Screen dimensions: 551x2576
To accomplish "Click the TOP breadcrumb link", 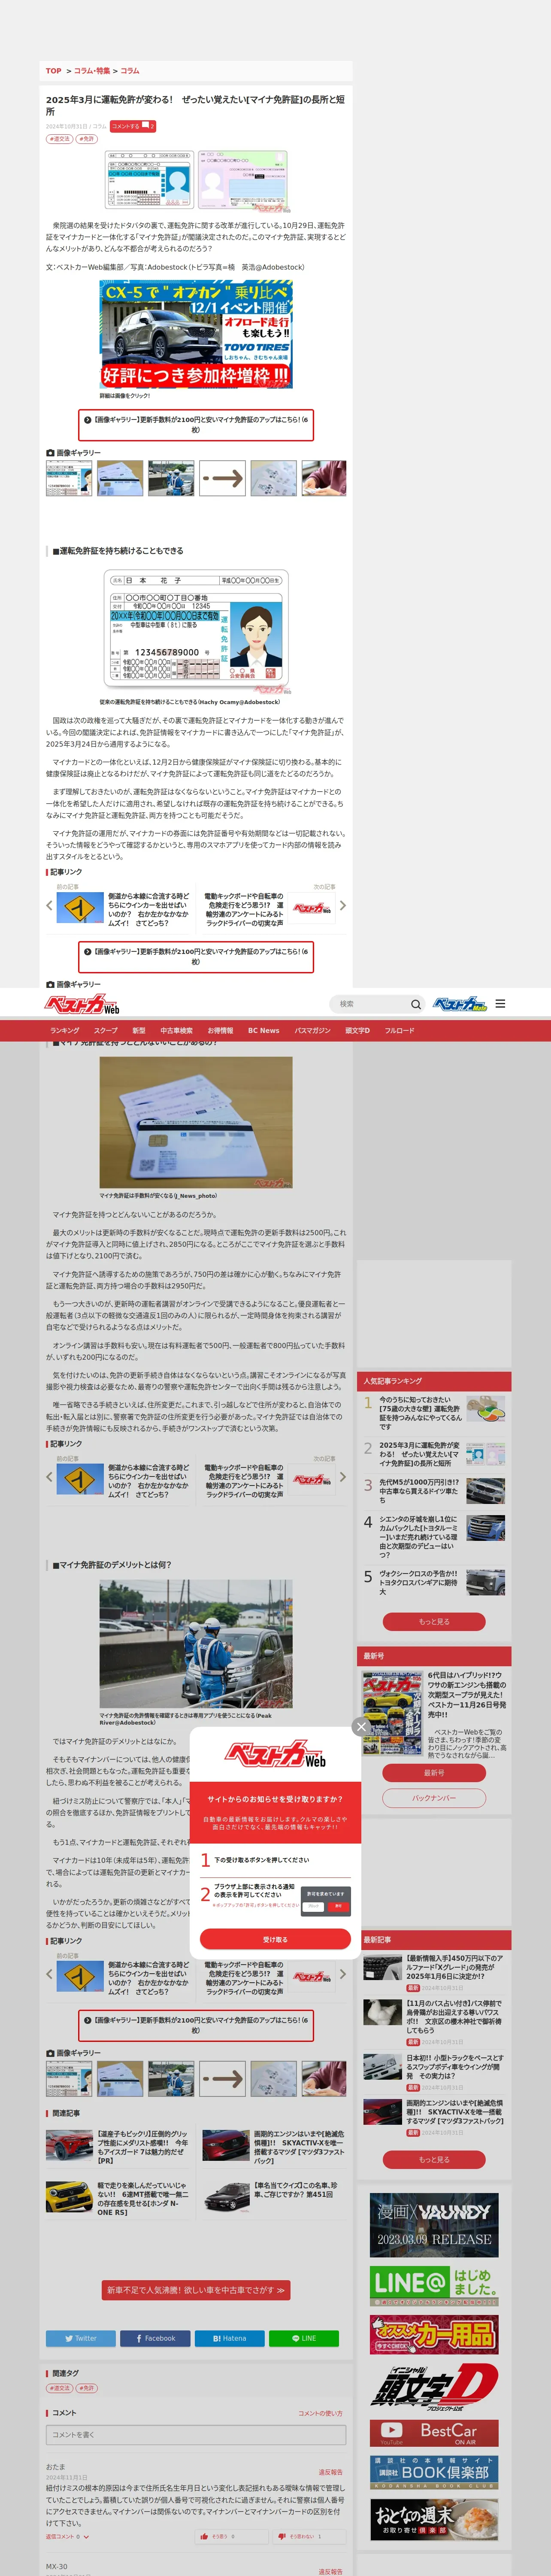I will (54, 71).
